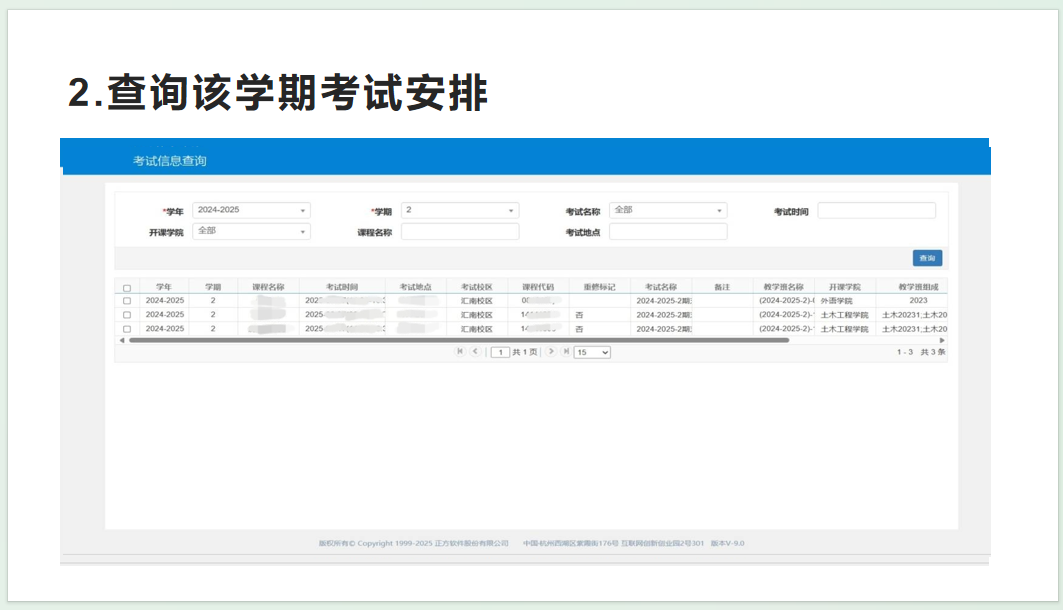Click the 考试信息查询 title
Image resolution: width=1063 pixels, height=610 pixels.
(169, 161)
